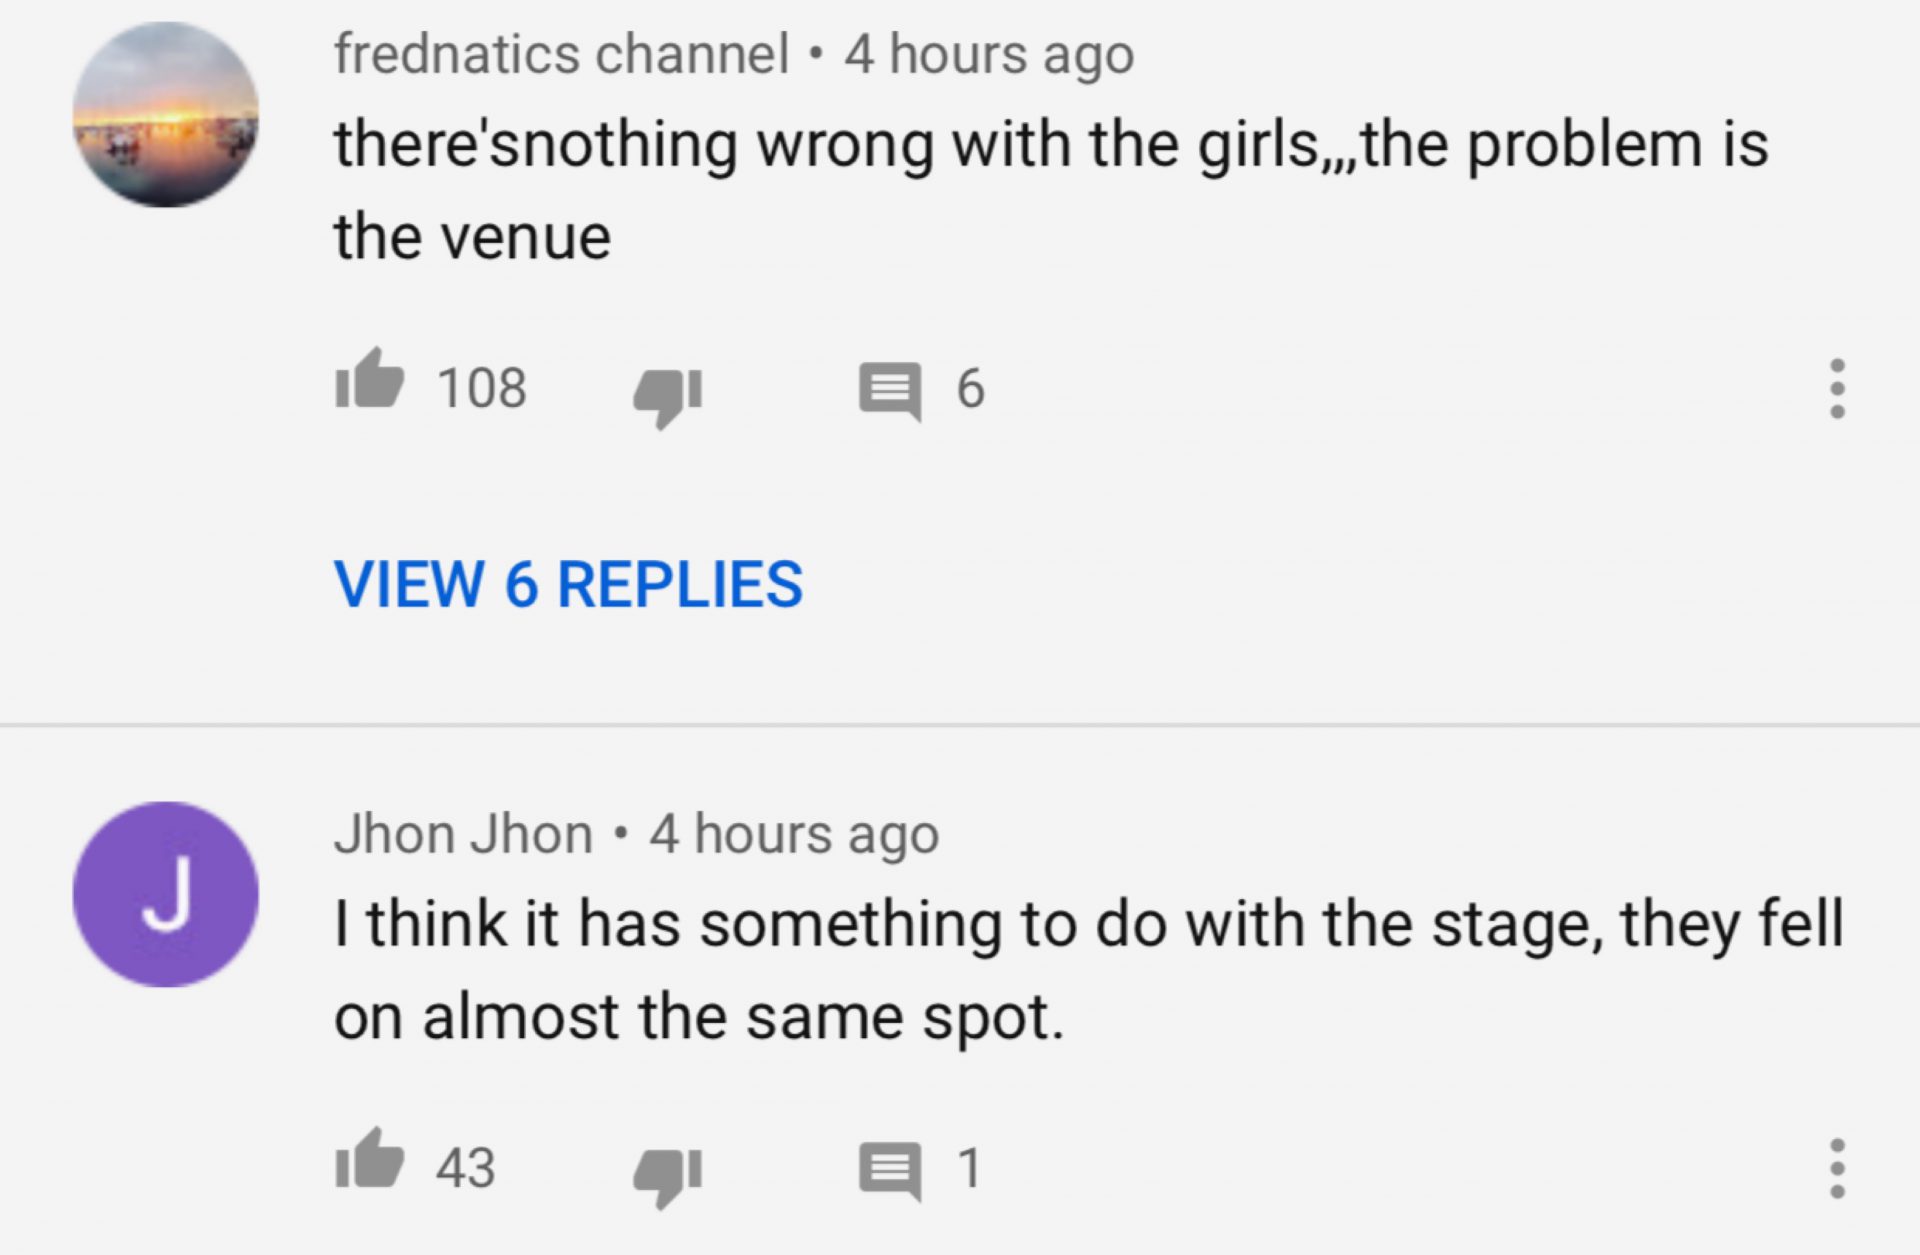The image size is (1920, 1255).
Task: Open replies icon on the venue comment
Action: pyautogui.click(x=889, y=391)
